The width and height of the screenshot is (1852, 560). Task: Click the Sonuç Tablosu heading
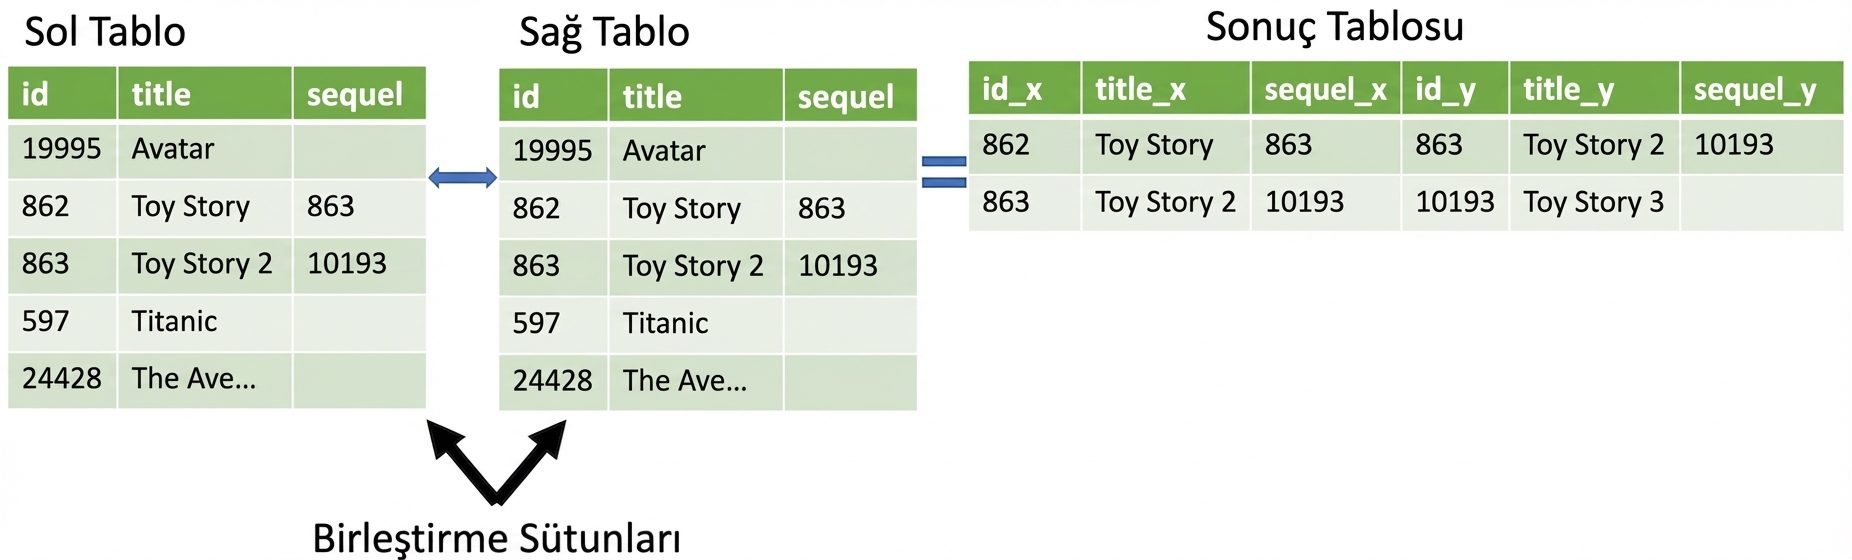click(x=1334, y=27)
